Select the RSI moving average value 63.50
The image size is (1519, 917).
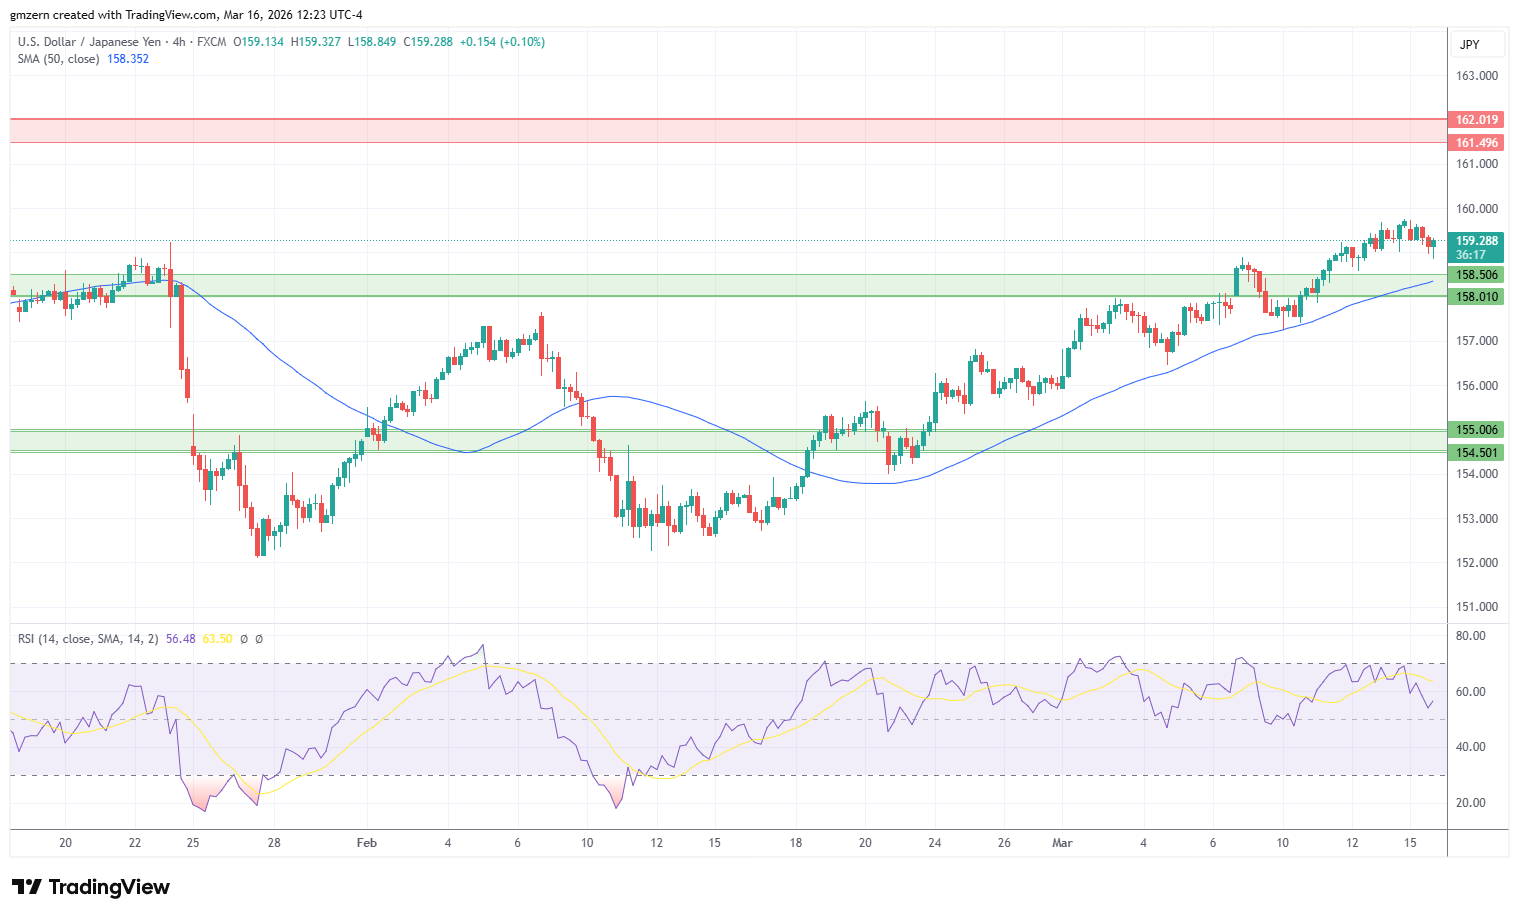pos(217,638)
